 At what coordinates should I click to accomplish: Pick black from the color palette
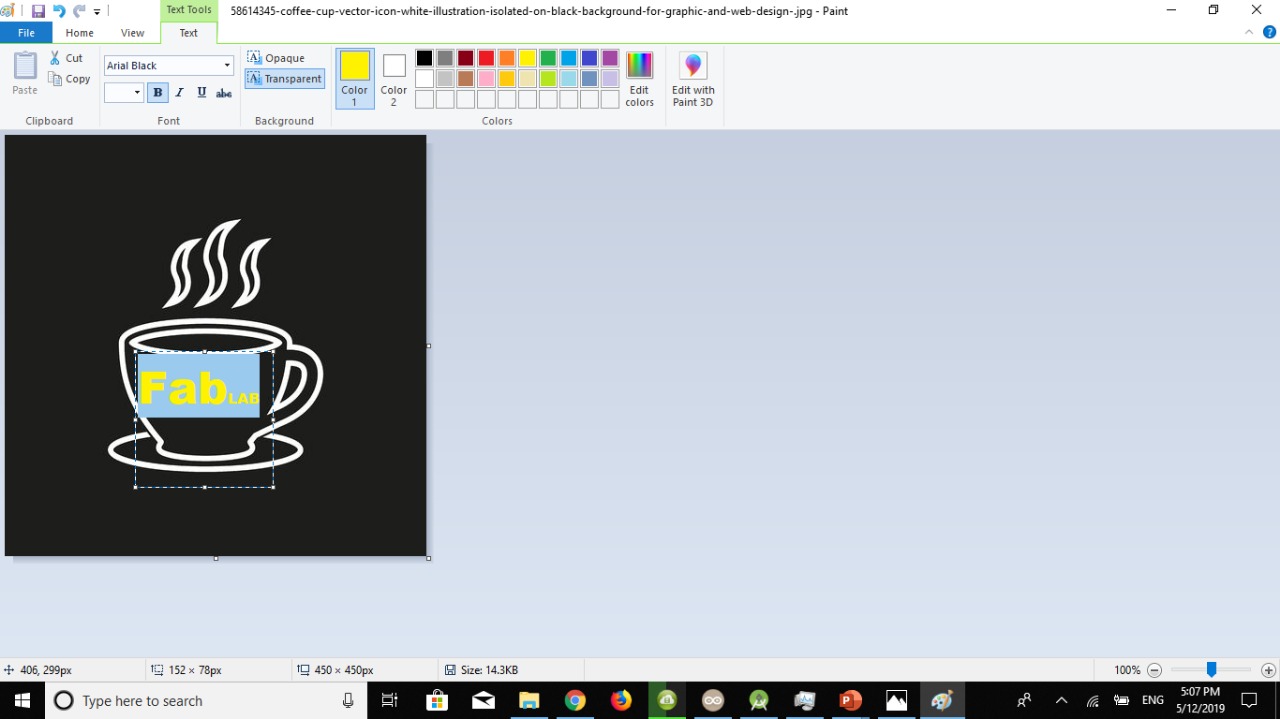coord(425,58)
